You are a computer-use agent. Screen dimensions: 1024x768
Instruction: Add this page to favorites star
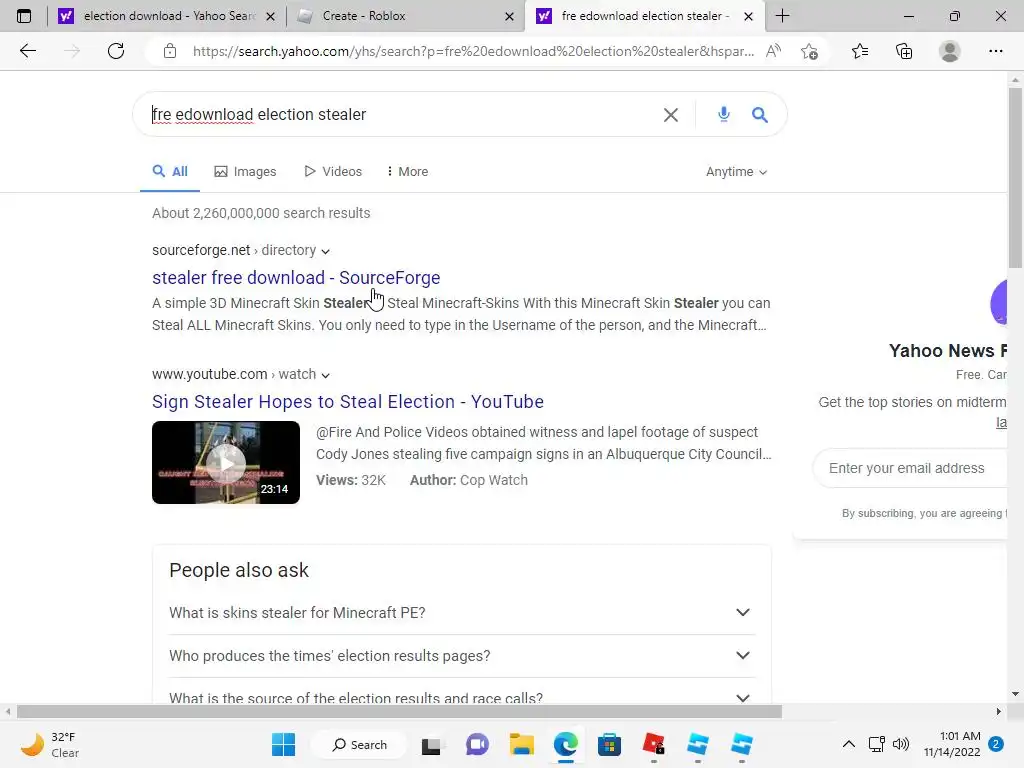[x=809, y=51]
